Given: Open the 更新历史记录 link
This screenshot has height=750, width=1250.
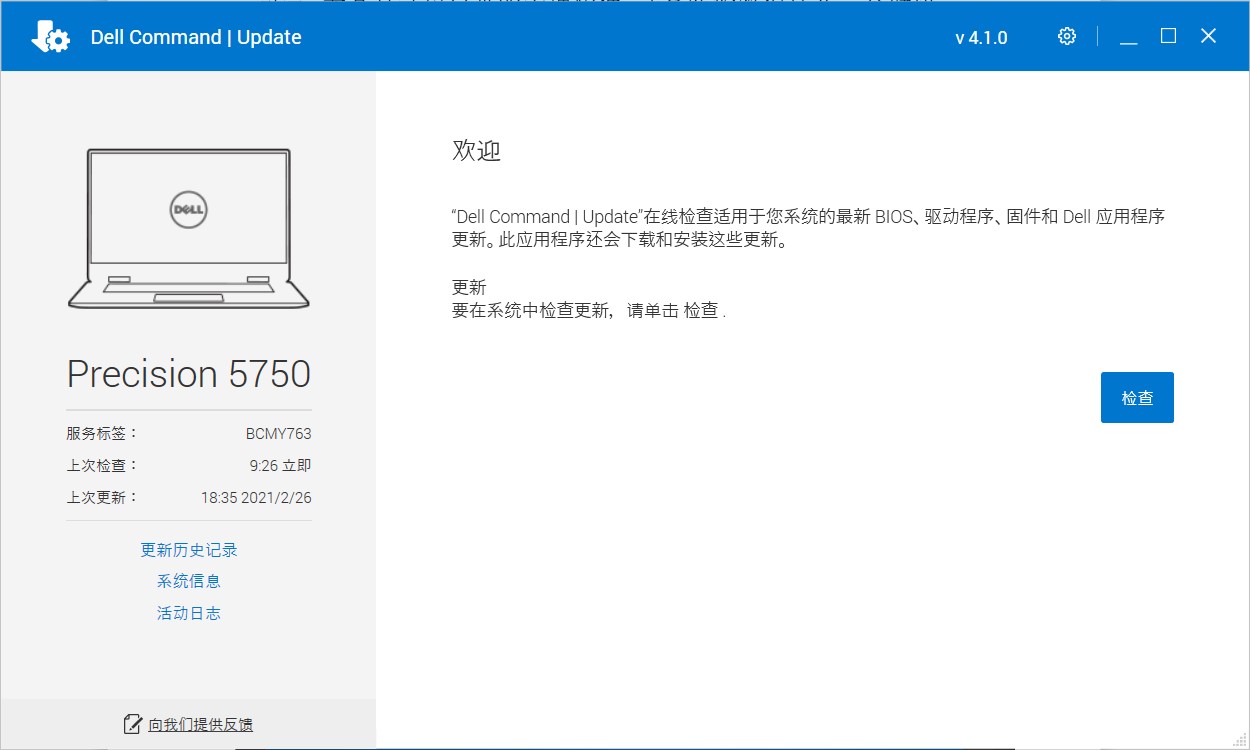Looking at the screenshot, I should click(x=189, y=550).
